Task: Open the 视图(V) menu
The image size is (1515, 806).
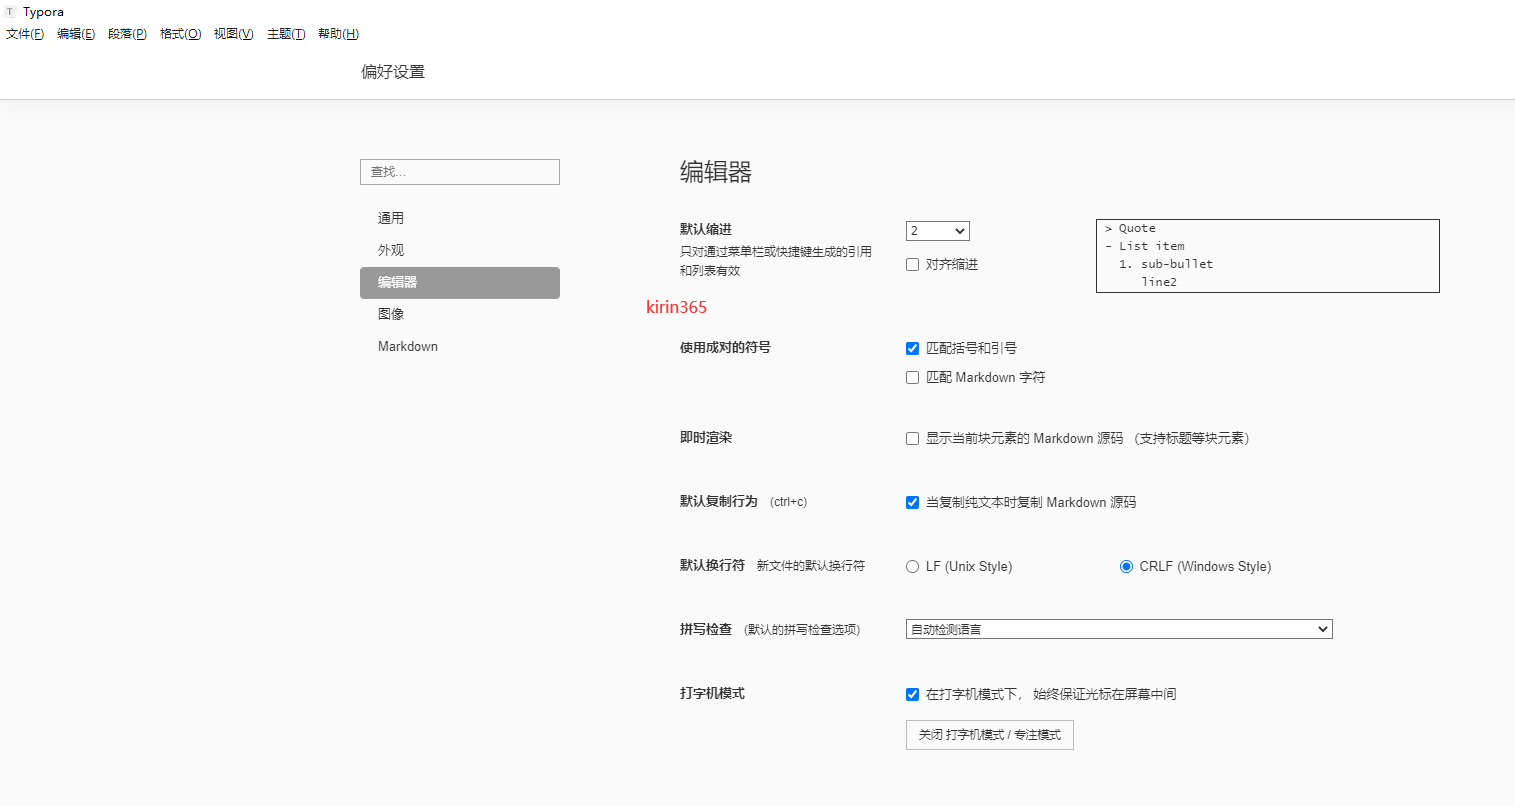Action: 233,34
